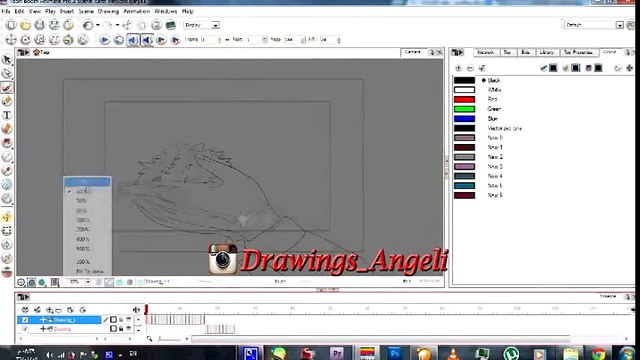The width and height of the screenshot is (640, 360).
Task: Toggle the Loop playback button
Action: click(119, 40)
